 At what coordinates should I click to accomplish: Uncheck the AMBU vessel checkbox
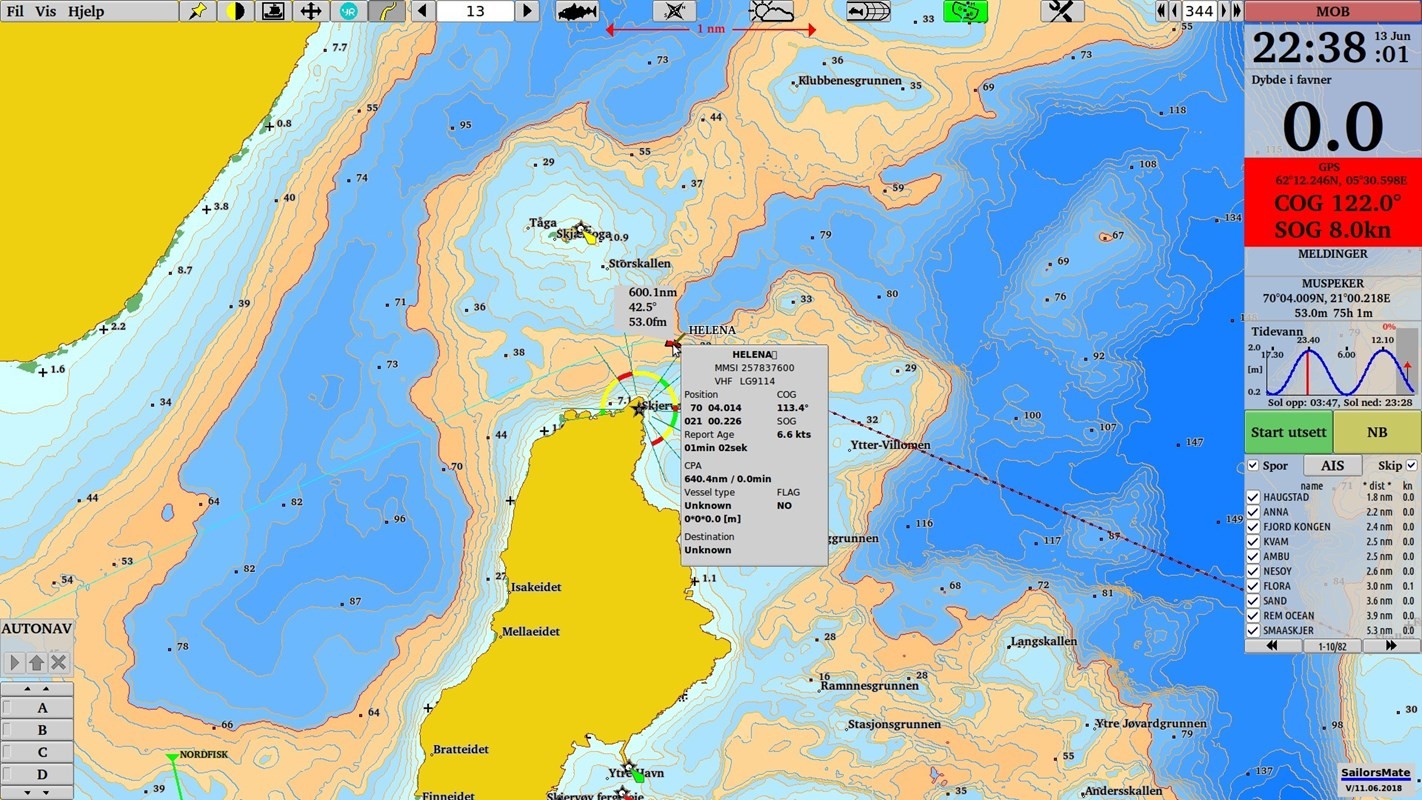pos(1253,557)
